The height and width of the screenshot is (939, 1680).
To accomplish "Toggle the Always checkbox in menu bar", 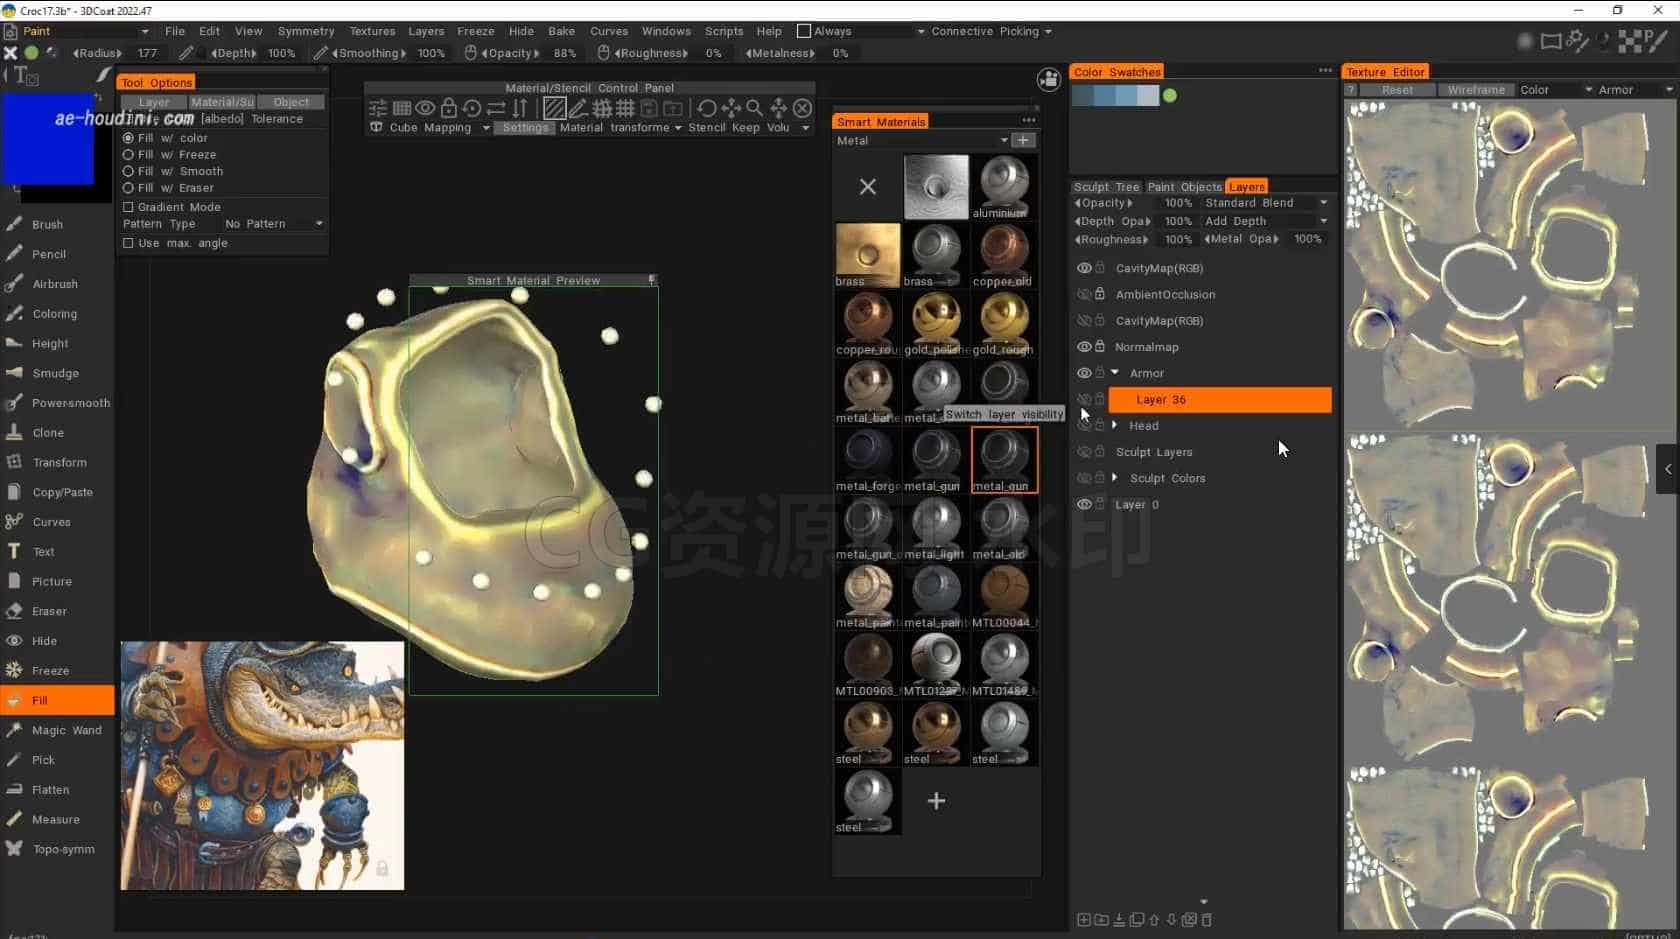I will pos(803,31).
